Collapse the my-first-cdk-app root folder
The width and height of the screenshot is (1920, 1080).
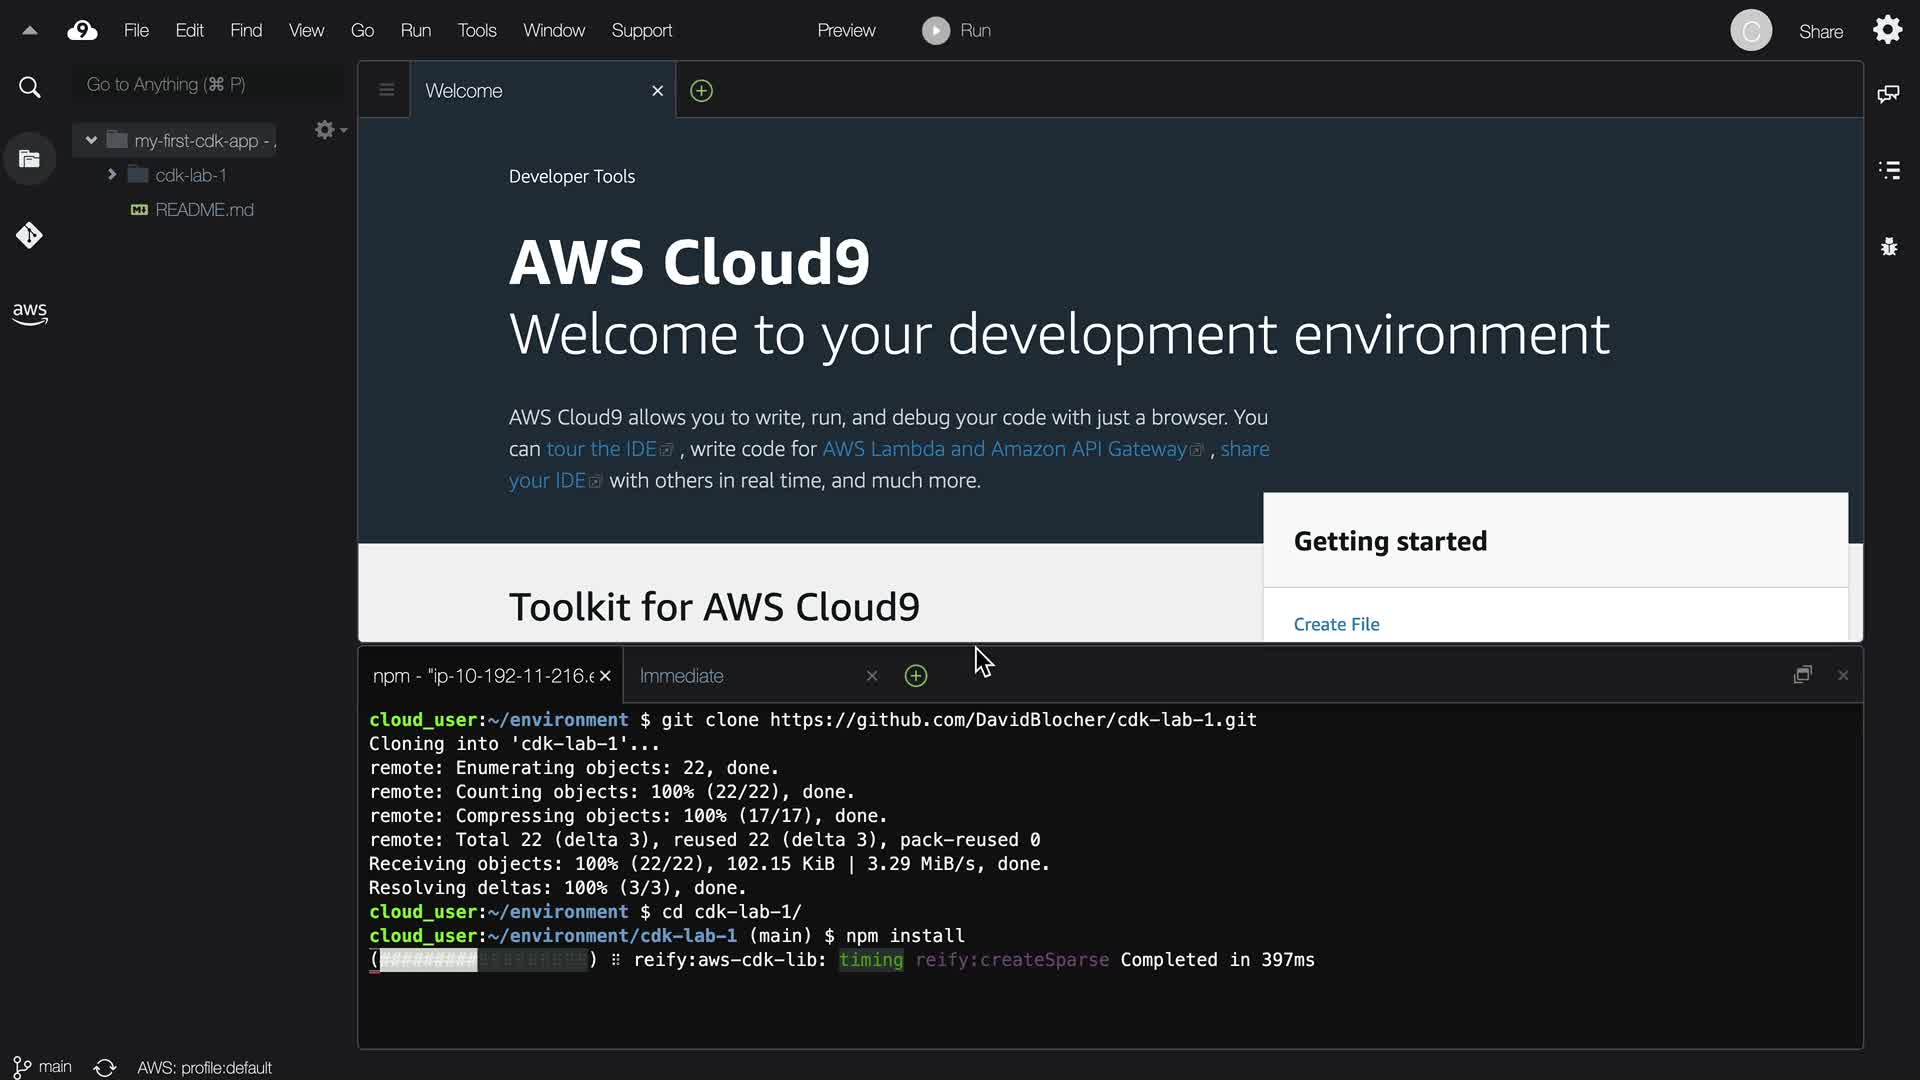(x=91, y=140)
